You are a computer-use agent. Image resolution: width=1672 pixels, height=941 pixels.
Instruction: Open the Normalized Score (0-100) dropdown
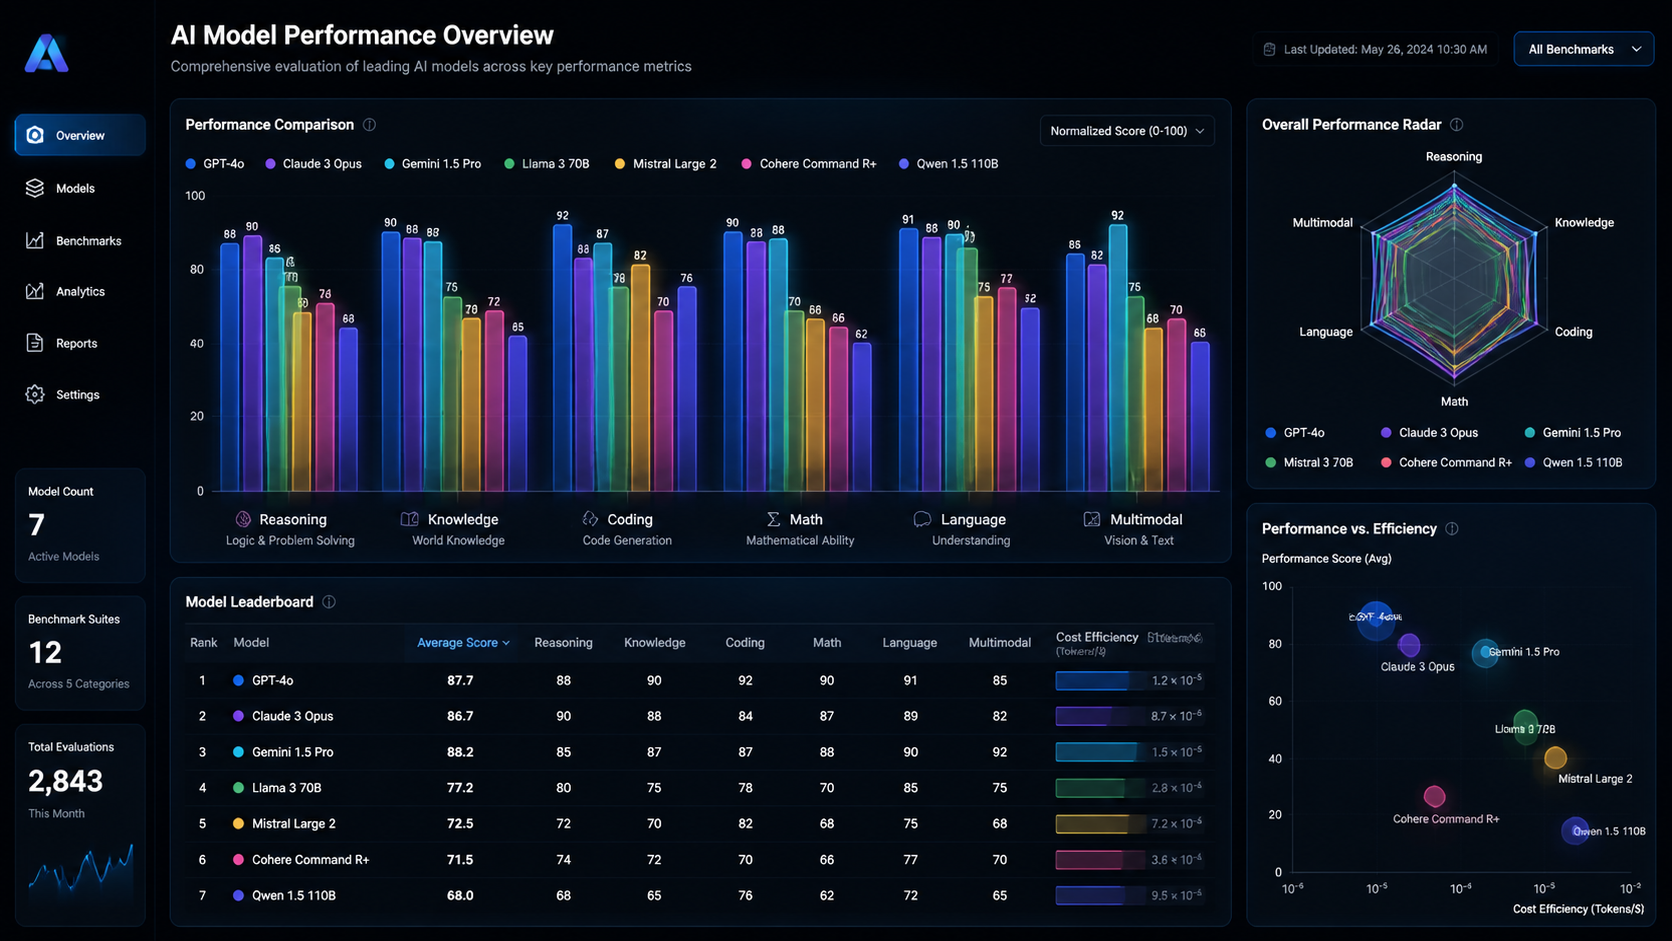pos(1127,131)
